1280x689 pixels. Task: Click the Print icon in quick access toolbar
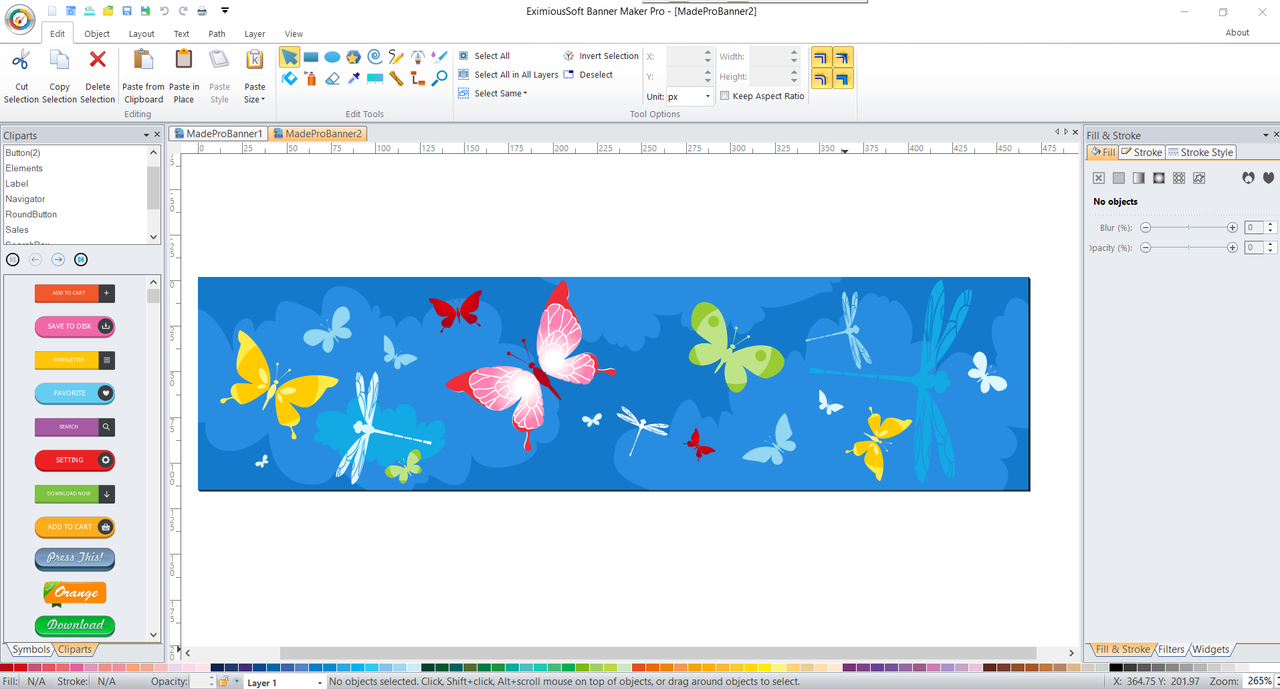click(202, 10)
